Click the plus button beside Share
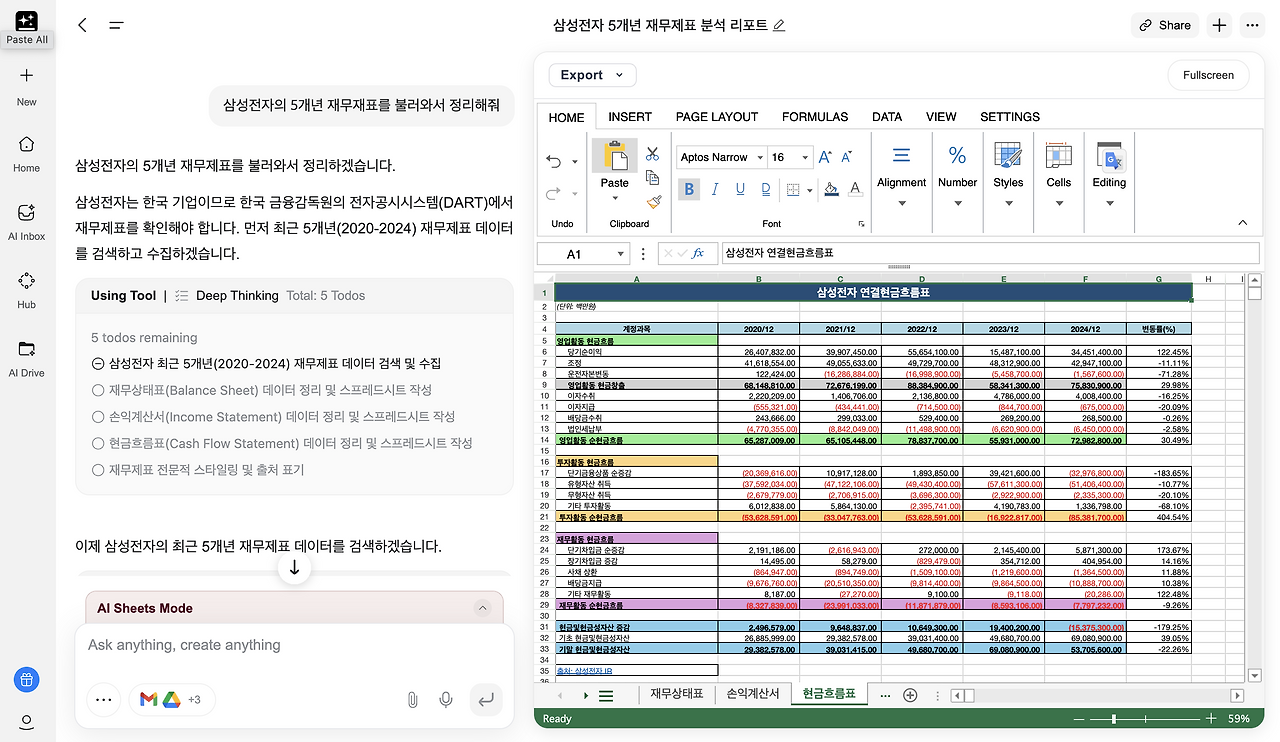This screenshot has width=1280, height=742. coord(1219,25)
